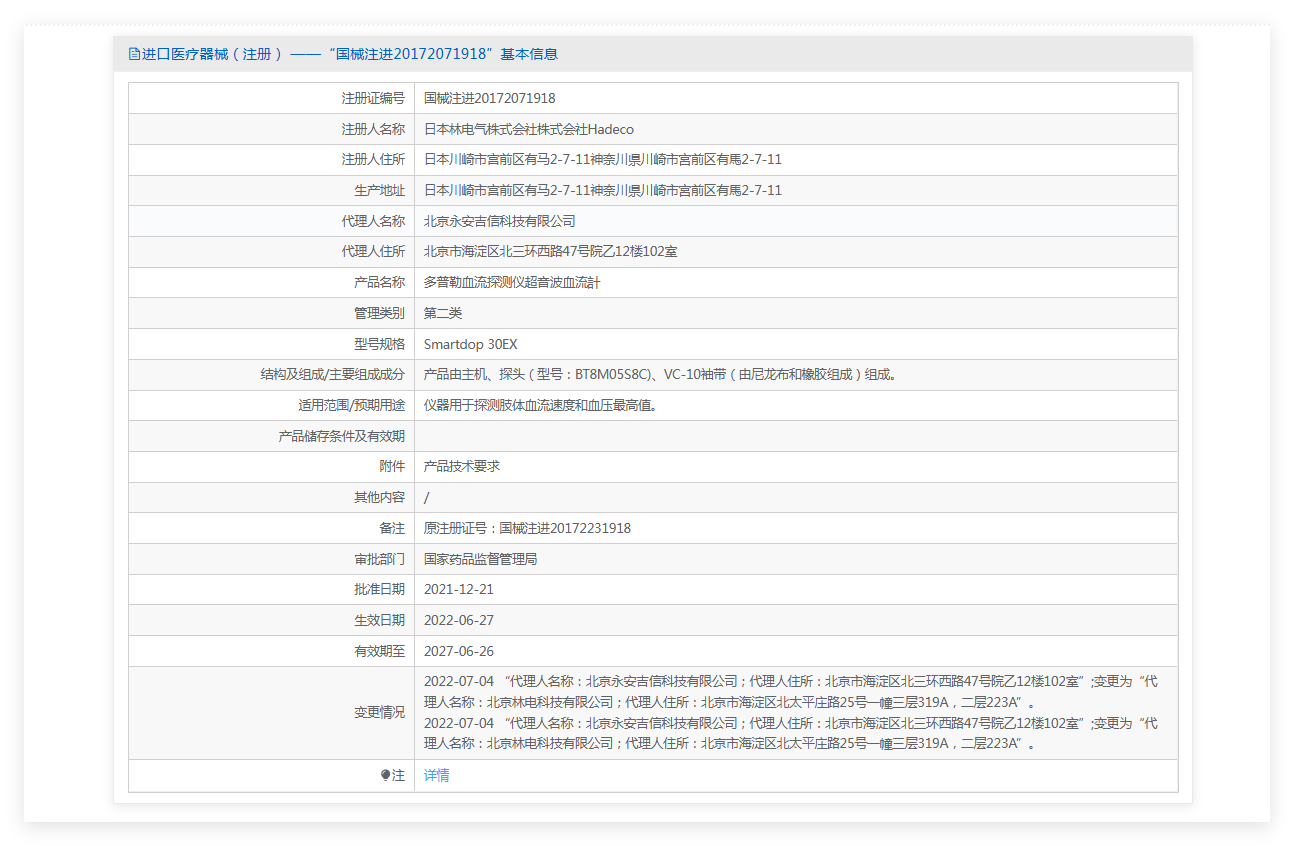Click the 产品名称 row label
Viewport: 1294px width, 846px height.
click(380, 283)
